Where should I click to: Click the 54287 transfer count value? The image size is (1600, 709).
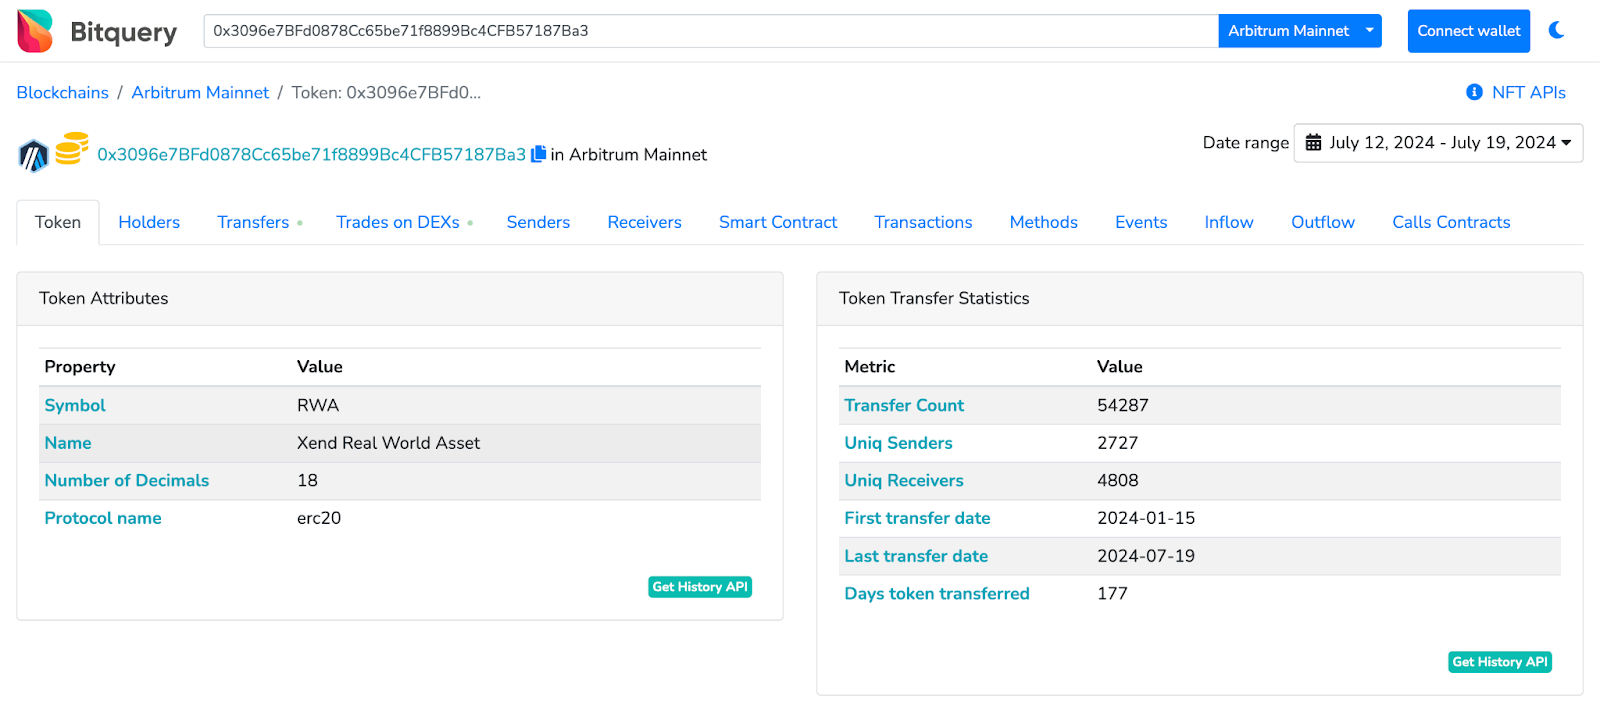point(1123,405)
